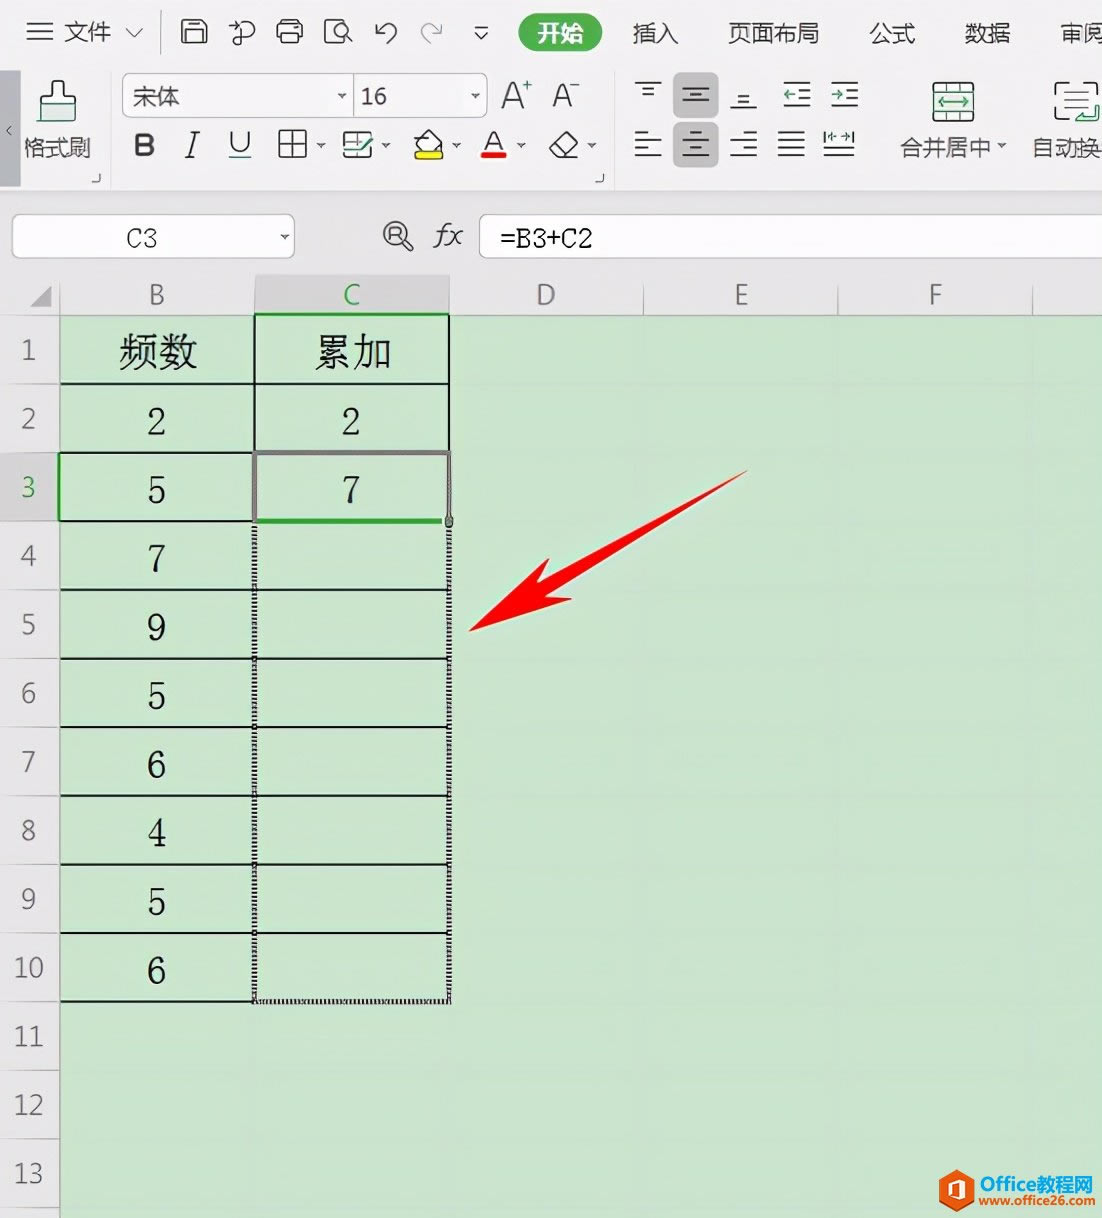This screenshot has height=1218, width=1102.
Task: Select row 11 header
Action: [29, 1036]
